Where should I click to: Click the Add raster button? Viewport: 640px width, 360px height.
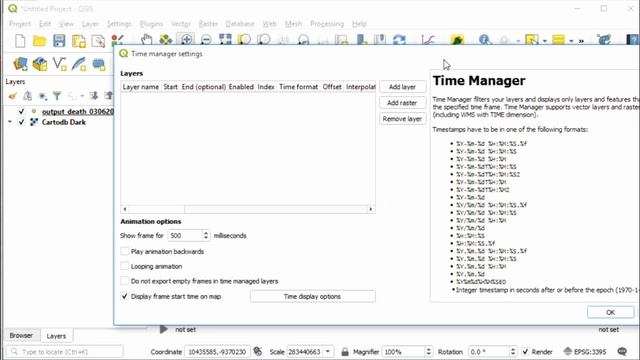pos(402,103)
